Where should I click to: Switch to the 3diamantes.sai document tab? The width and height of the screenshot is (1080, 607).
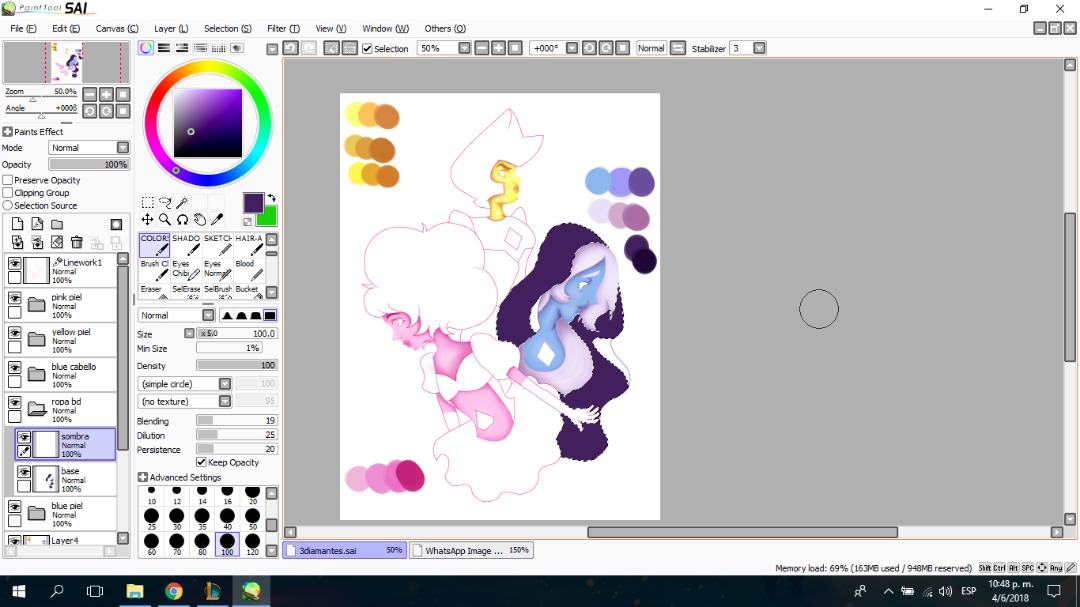(344, 551)
